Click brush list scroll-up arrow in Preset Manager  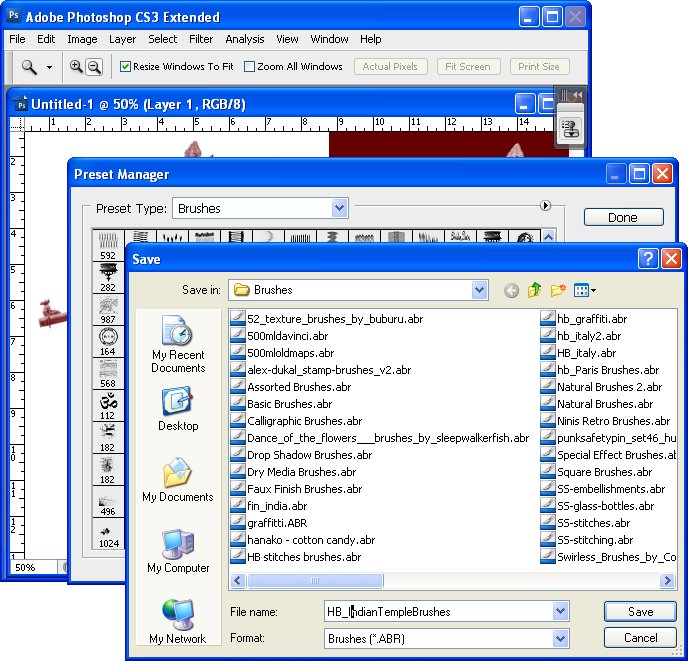pos(548,237)
